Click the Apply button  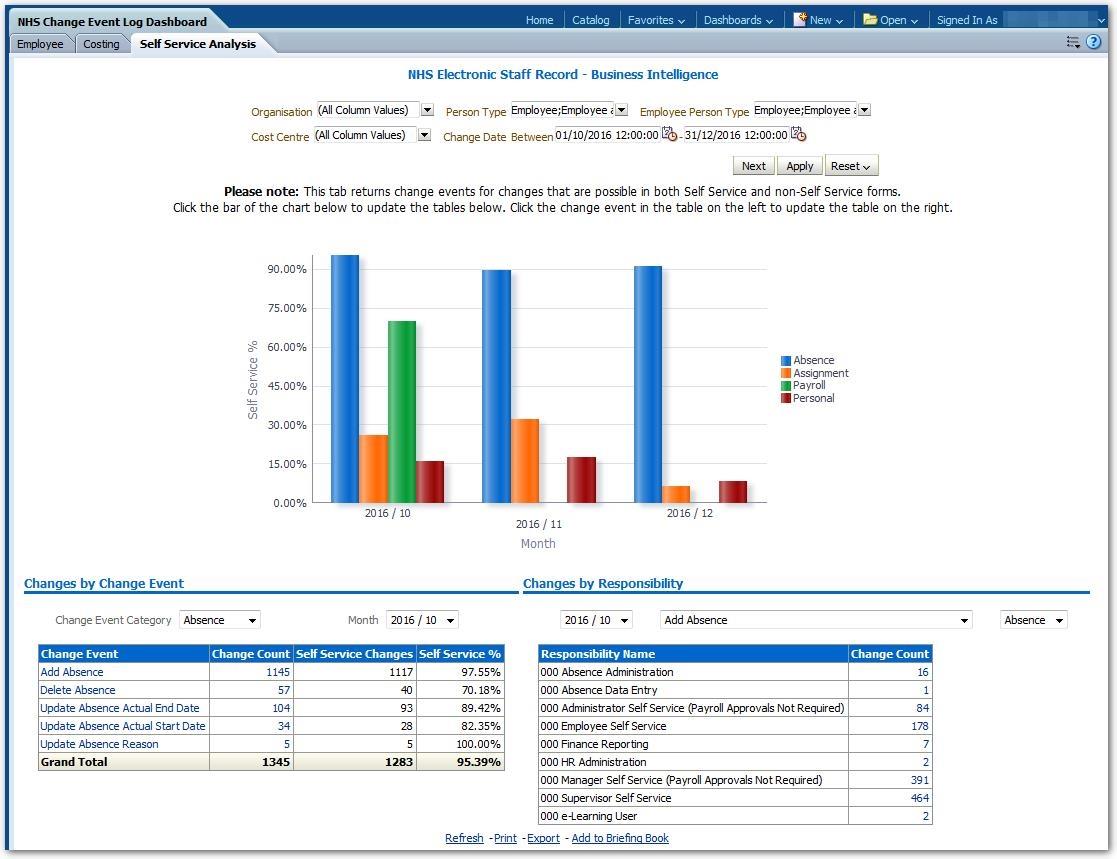(x=799, y=166)
